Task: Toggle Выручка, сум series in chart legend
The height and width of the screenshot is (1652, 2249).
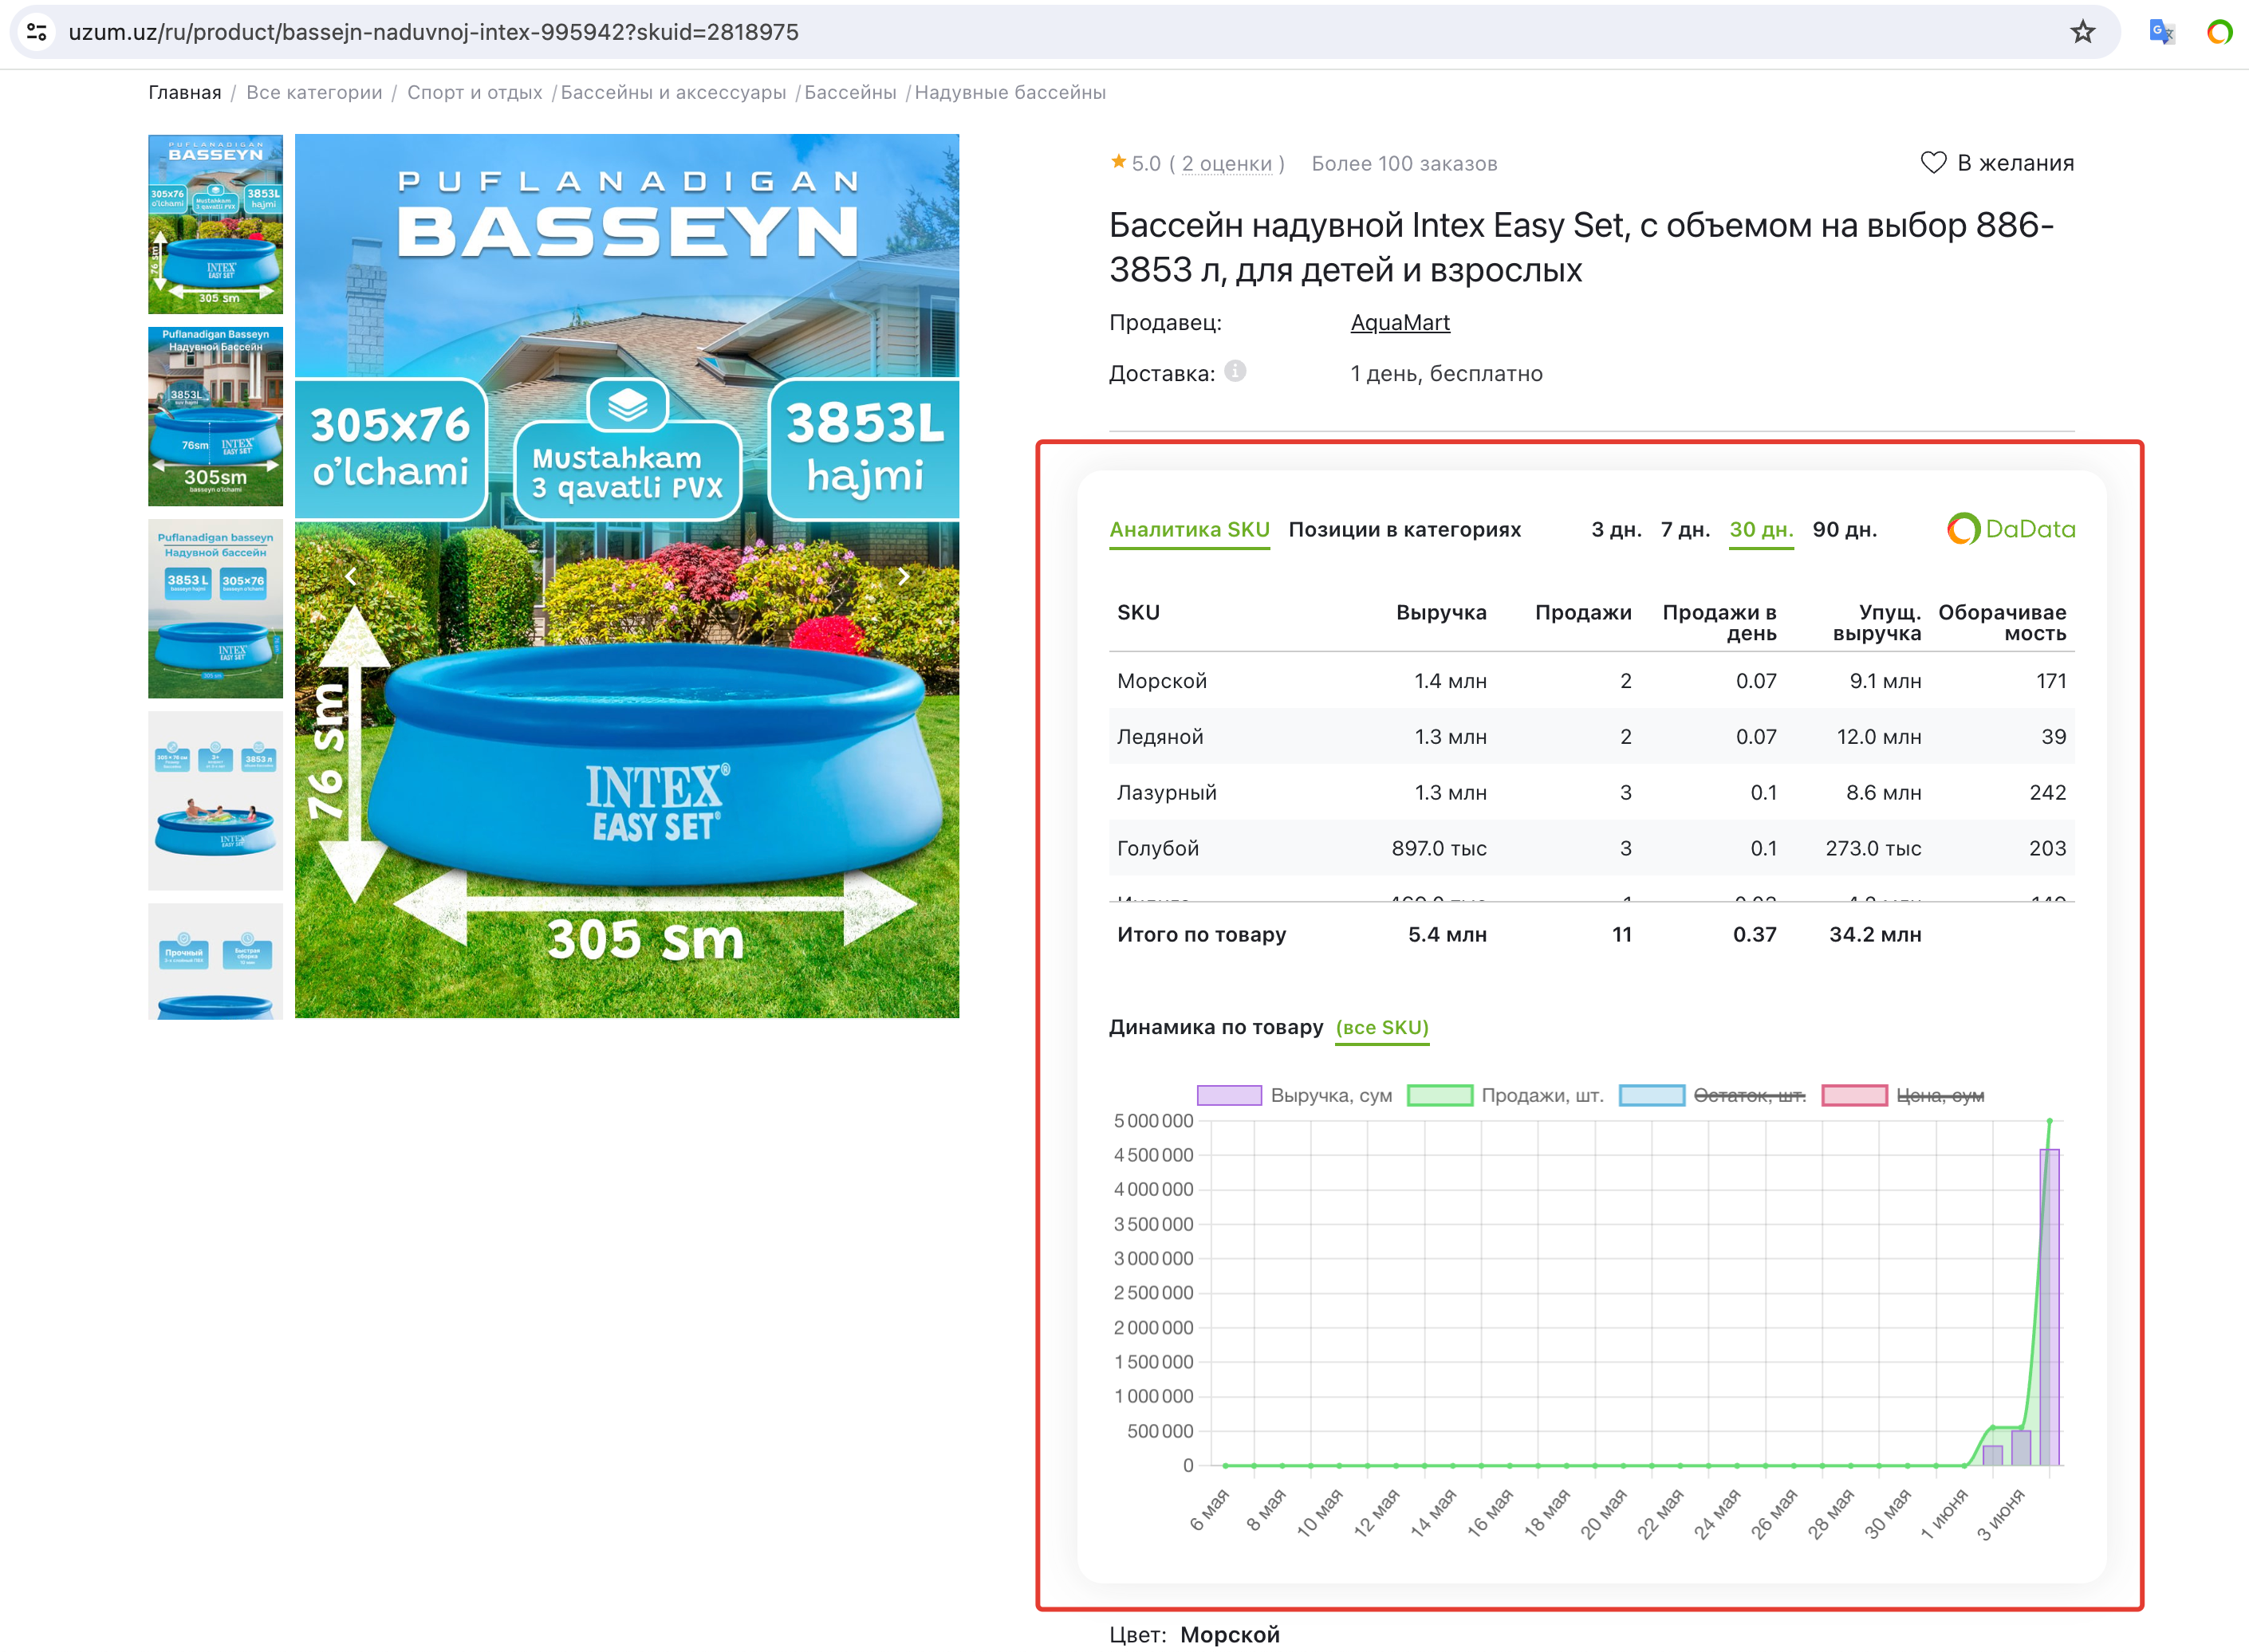Action: pos(1229,1095)
